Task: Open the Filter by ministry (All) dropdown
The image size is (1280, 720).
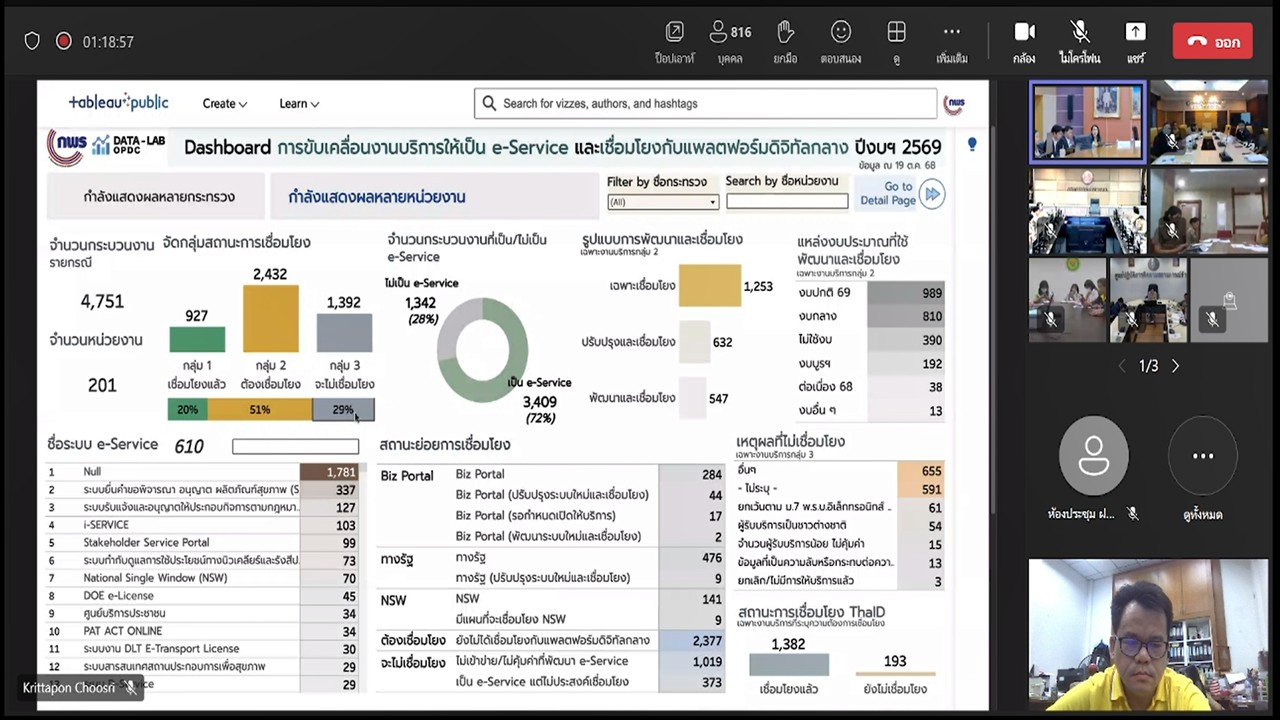Action: (663, 202)
